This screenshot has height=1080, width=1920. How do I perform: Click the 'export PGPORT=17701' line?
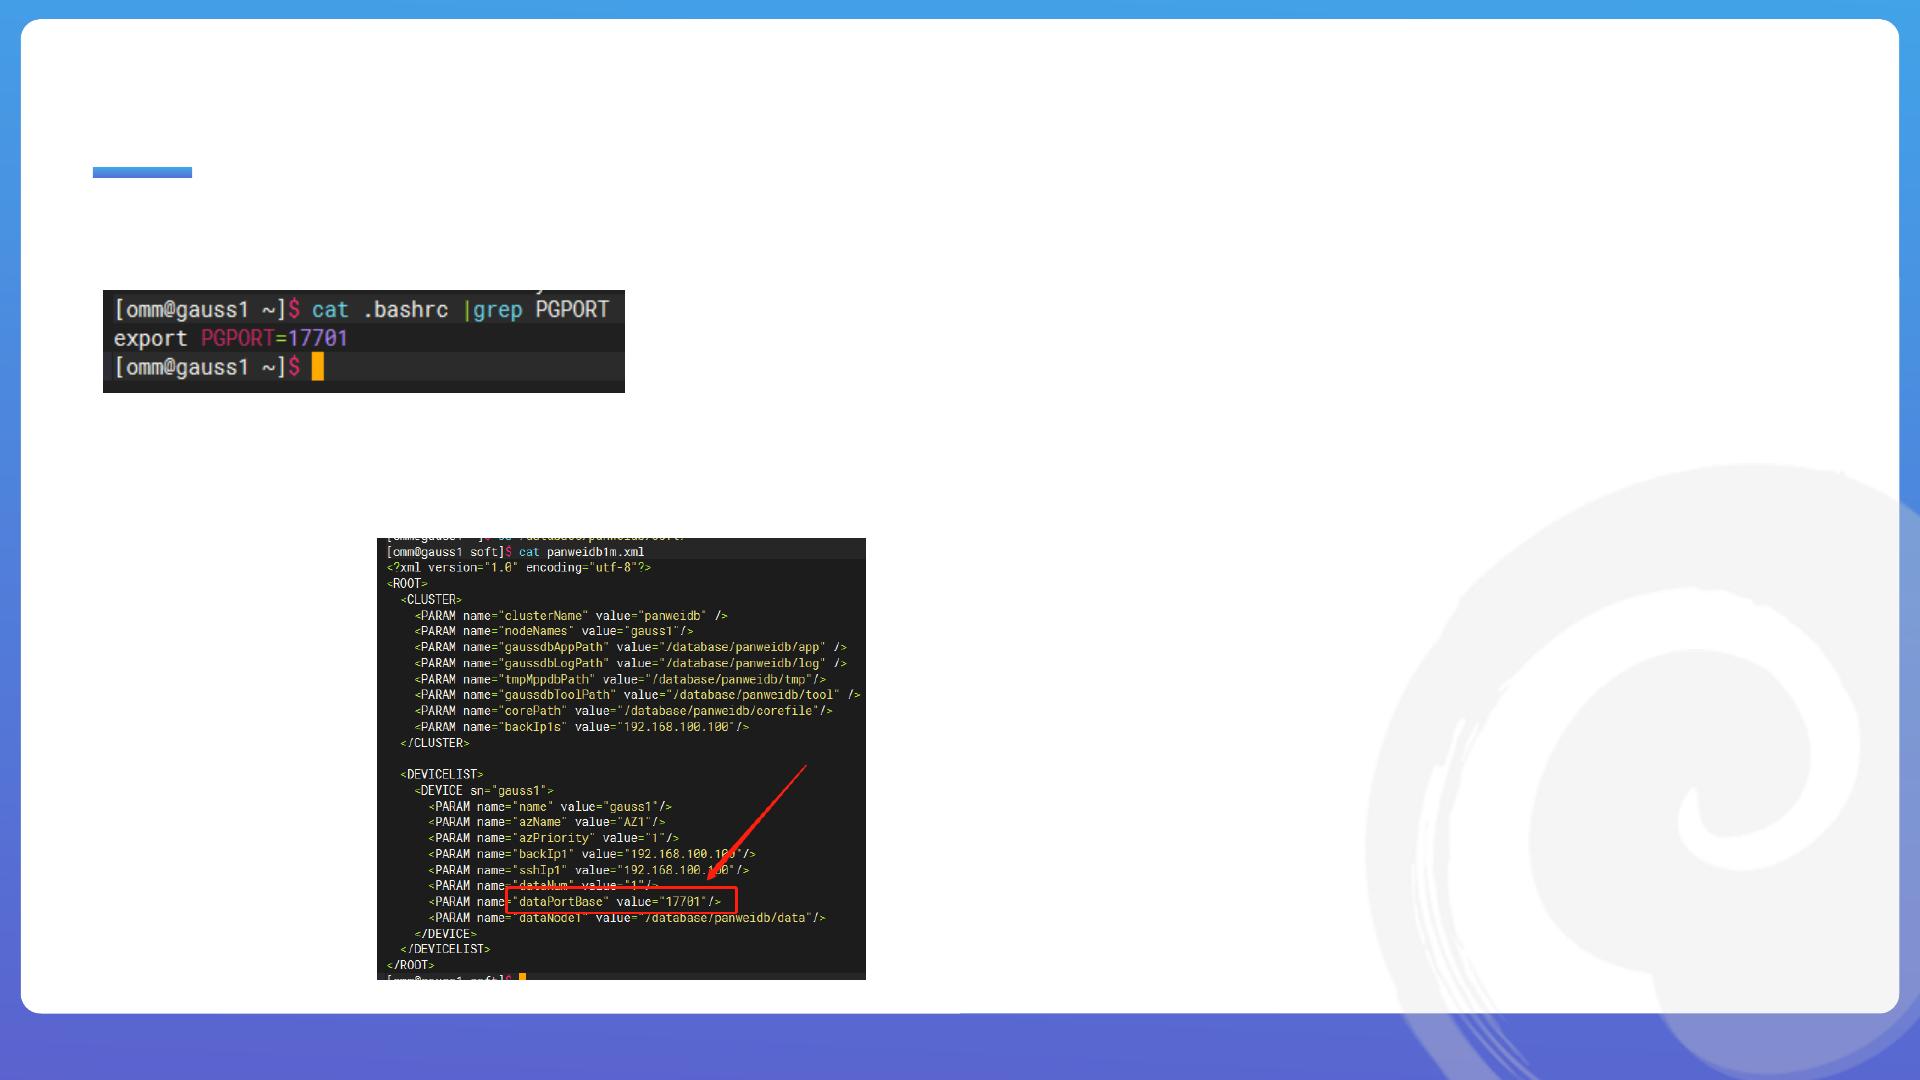[x=231, y=338]
